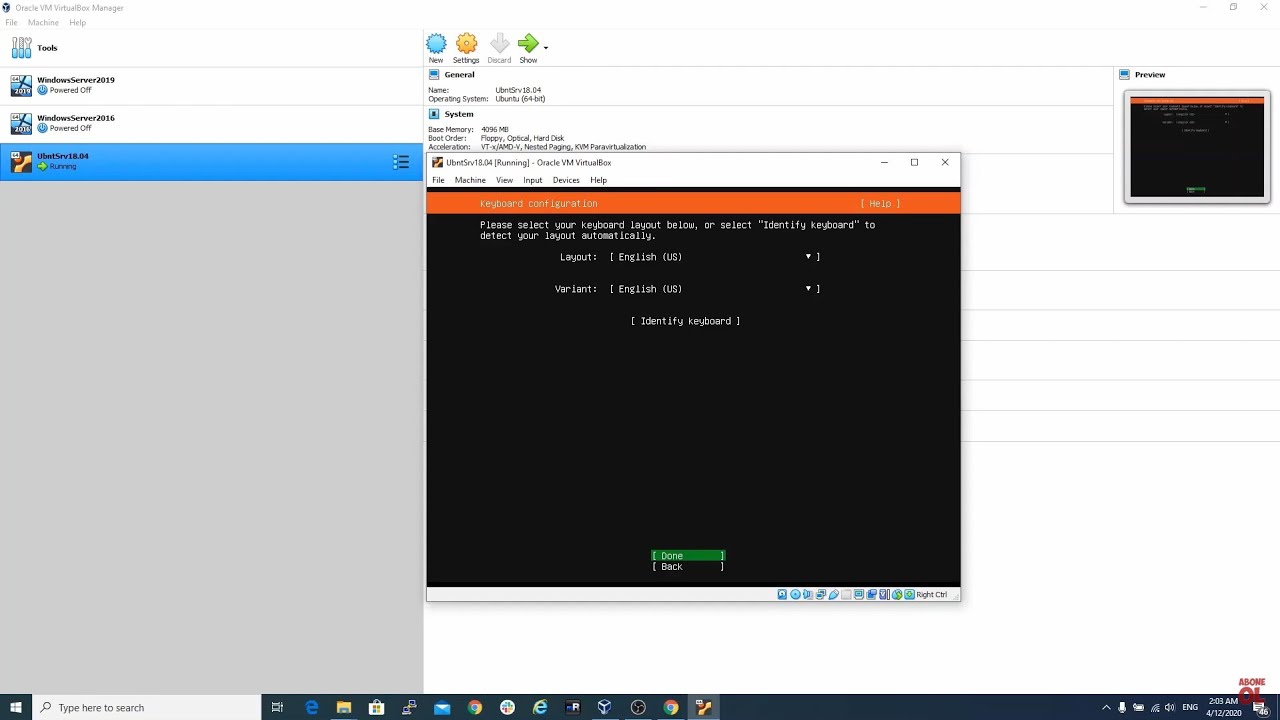Click the Discard toolbar icon
Viewport: 1280px width, 720px height.
[x=499, y=43]
